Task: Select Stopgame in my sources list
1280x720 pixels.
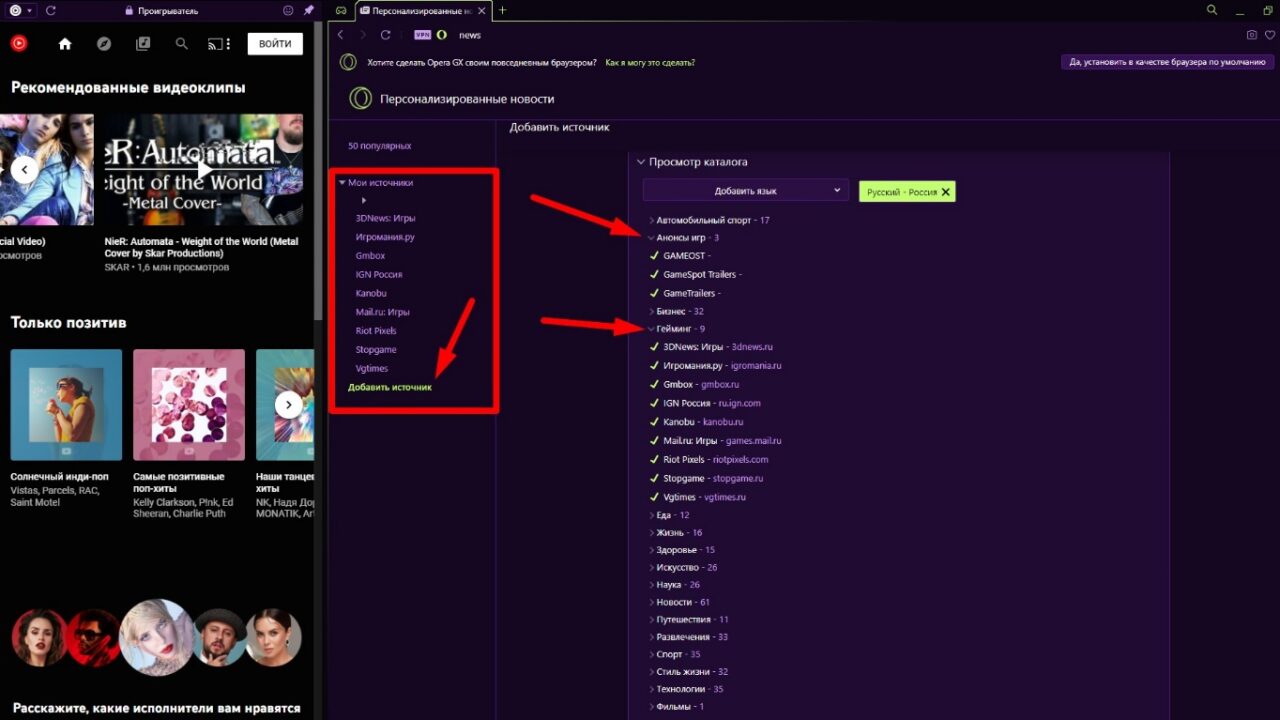Action: click(x=376, y=350)
